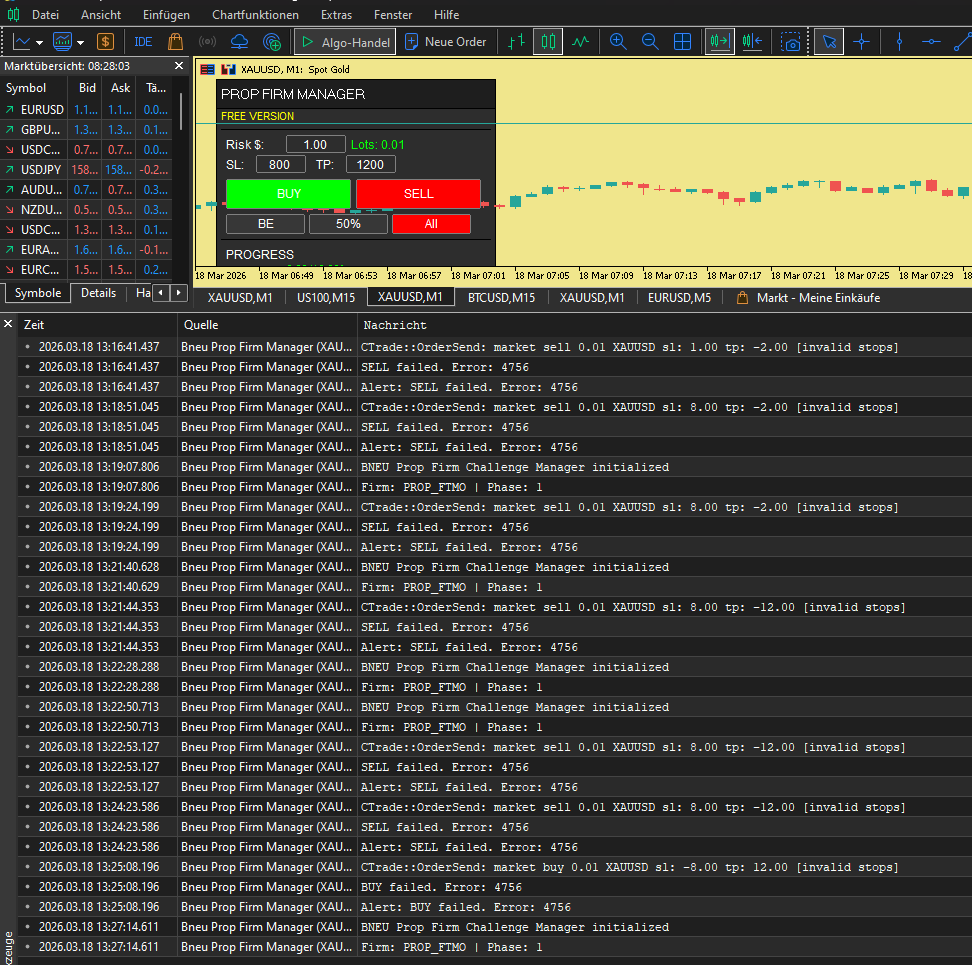
Task: Open the MQL IDE editor icon
Action: coord(143,42)
